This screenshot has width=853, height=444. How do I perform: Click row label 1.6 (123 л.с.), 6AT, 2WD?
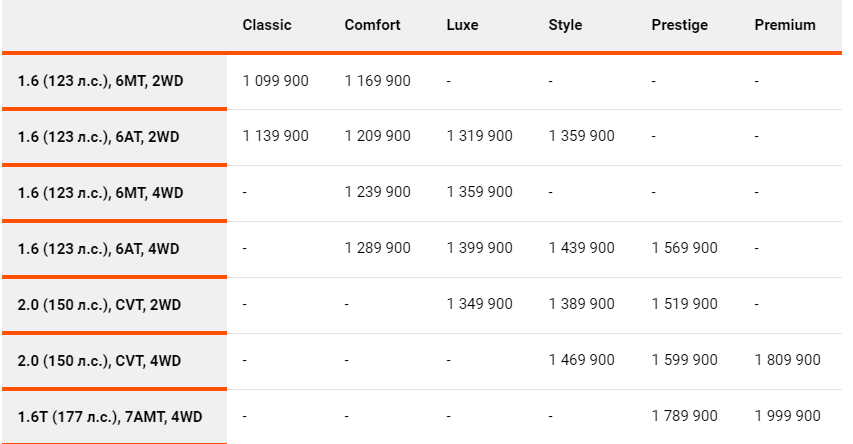tap(98, 137)
